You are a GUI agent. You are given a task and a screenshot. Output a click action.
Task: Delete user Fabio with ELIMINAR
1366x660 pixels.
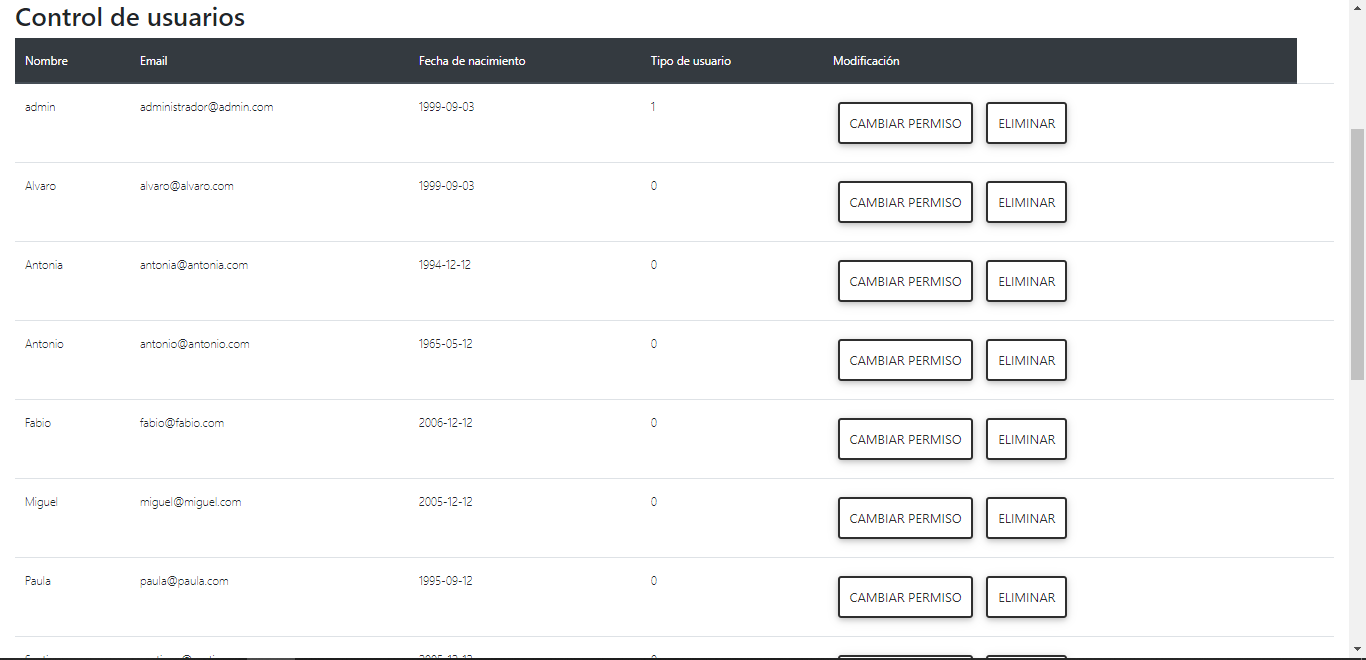coord(1026,439)
